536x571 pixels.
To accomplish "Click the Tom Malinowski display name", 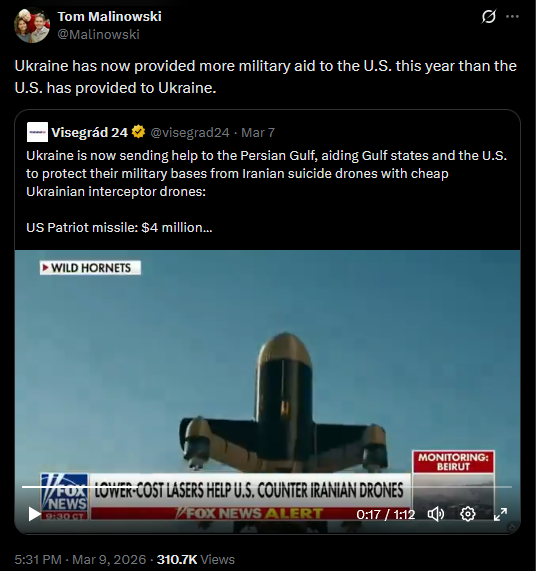I will point(109,16).
